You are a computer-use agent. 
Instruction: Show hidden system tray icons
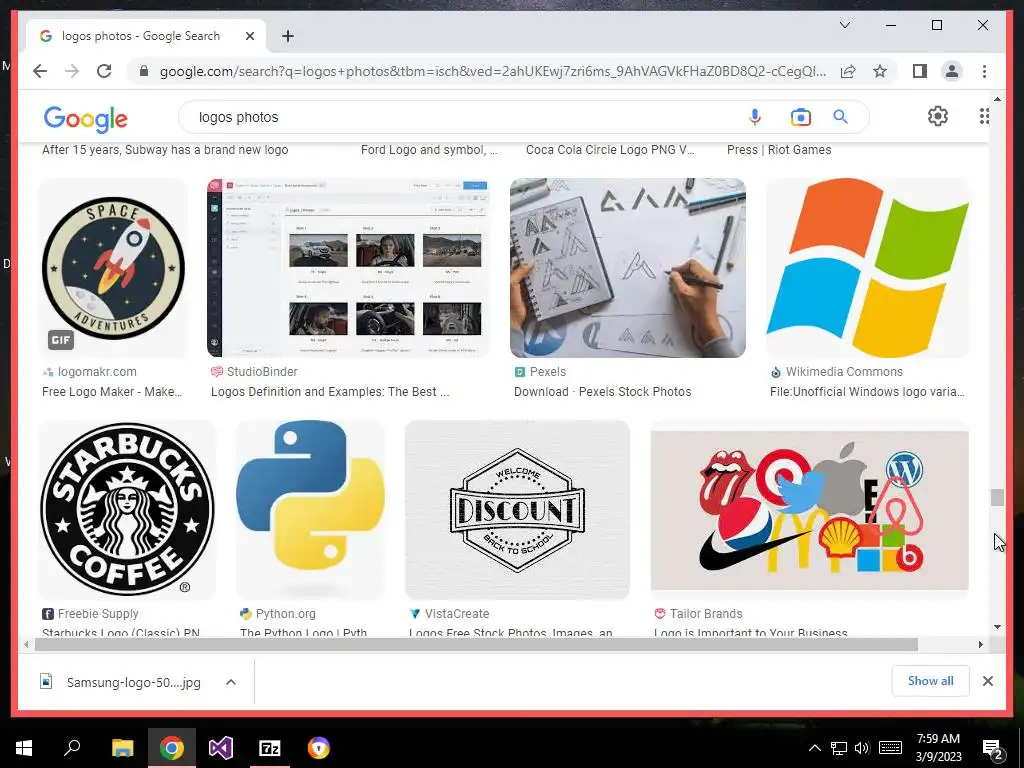814,748
